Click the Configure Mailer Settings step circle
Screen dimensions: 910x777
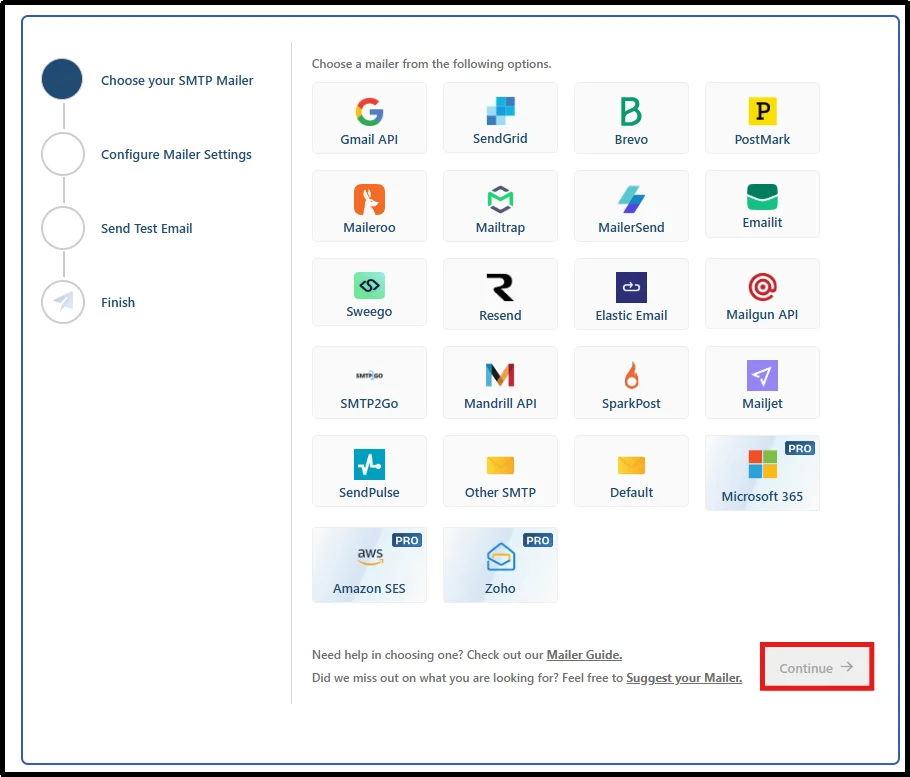[x=63, y=154]
